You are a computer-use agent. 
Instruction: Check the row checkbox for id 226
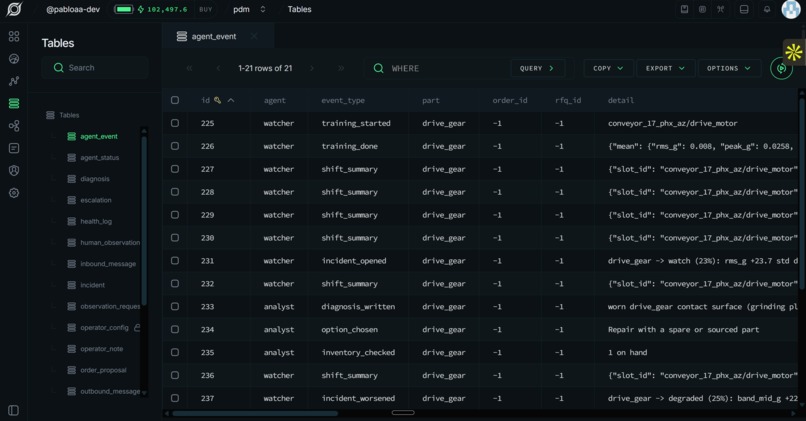[175, 146]
